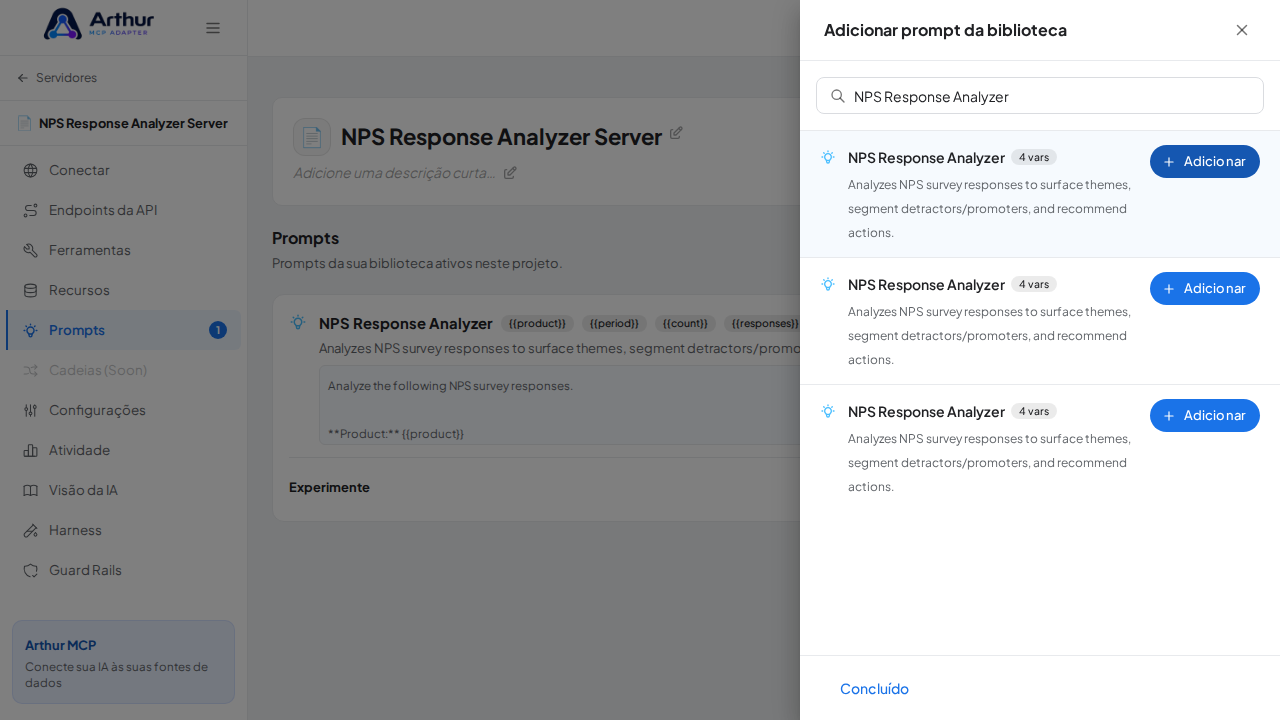1280x720 pixels.
Task: Click the prompt card lightbulb icon
Action: (298, 322)
